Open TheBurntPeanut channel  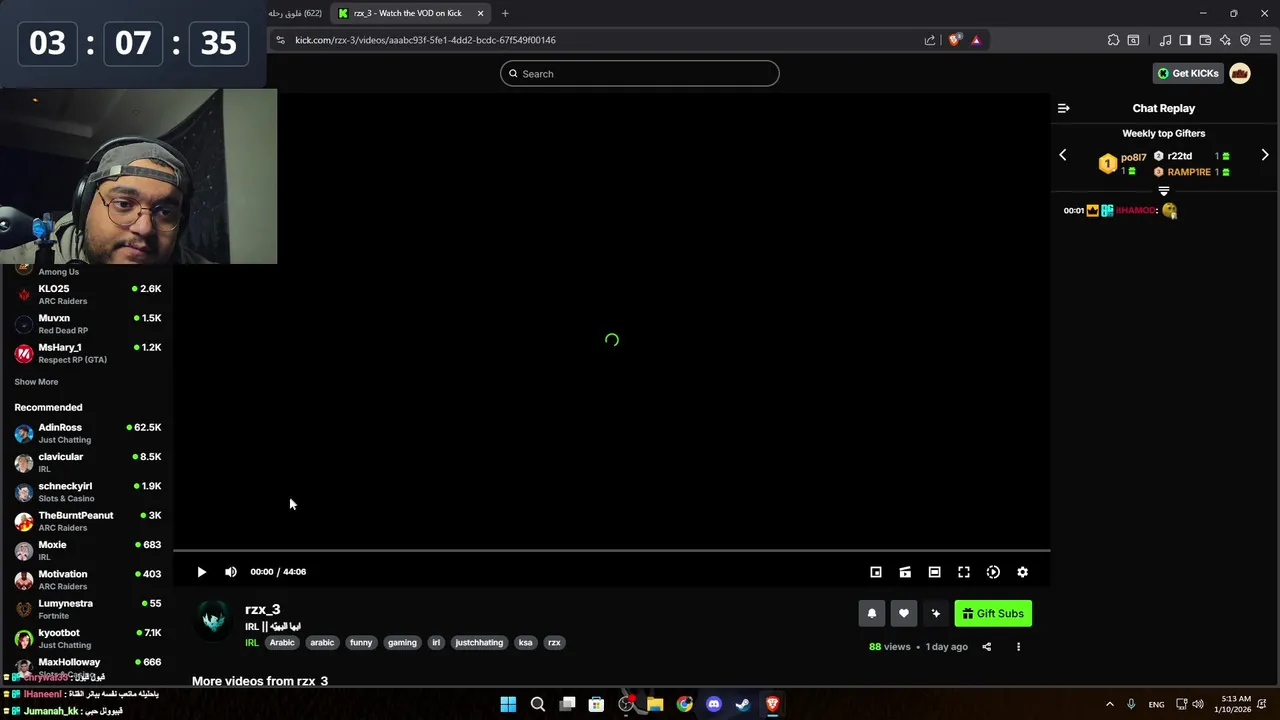(87, 521)
